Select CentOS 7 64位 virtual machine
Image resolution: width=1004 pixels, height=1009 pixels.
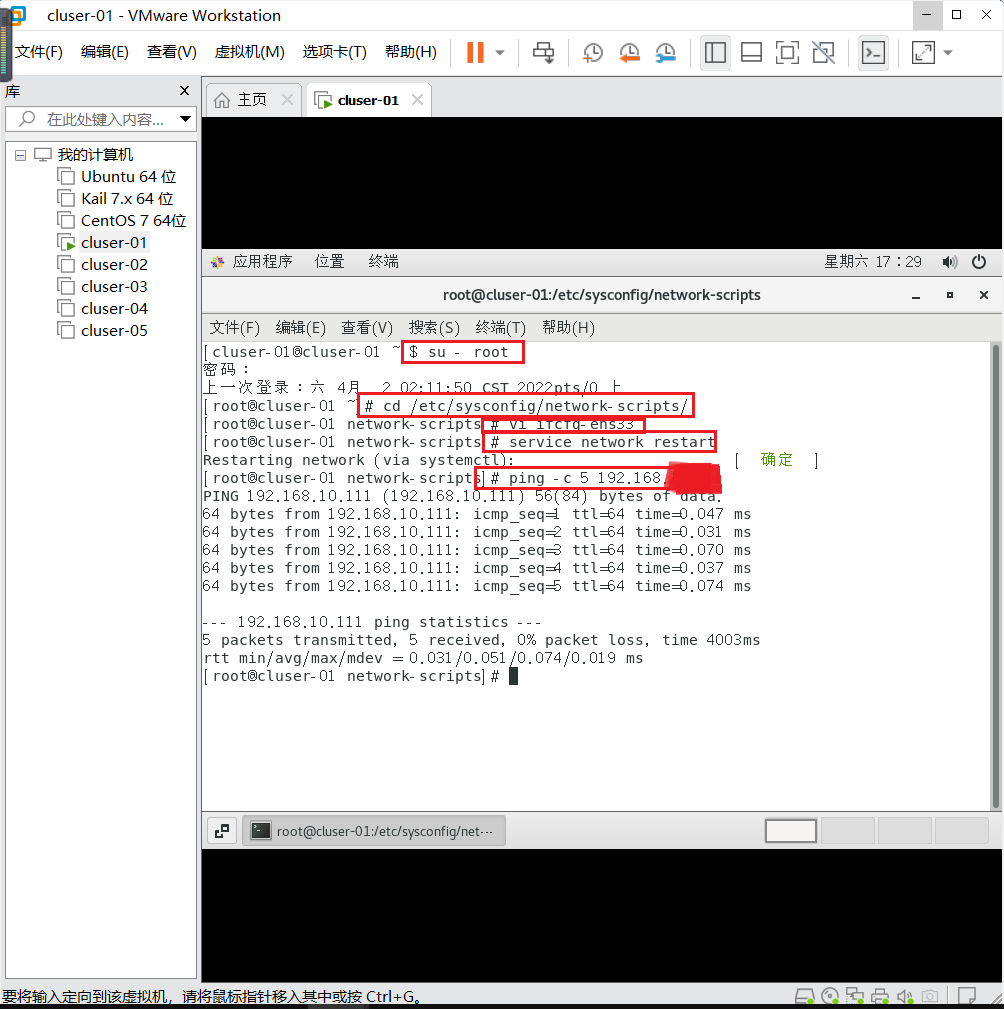(x=122, y=221)
